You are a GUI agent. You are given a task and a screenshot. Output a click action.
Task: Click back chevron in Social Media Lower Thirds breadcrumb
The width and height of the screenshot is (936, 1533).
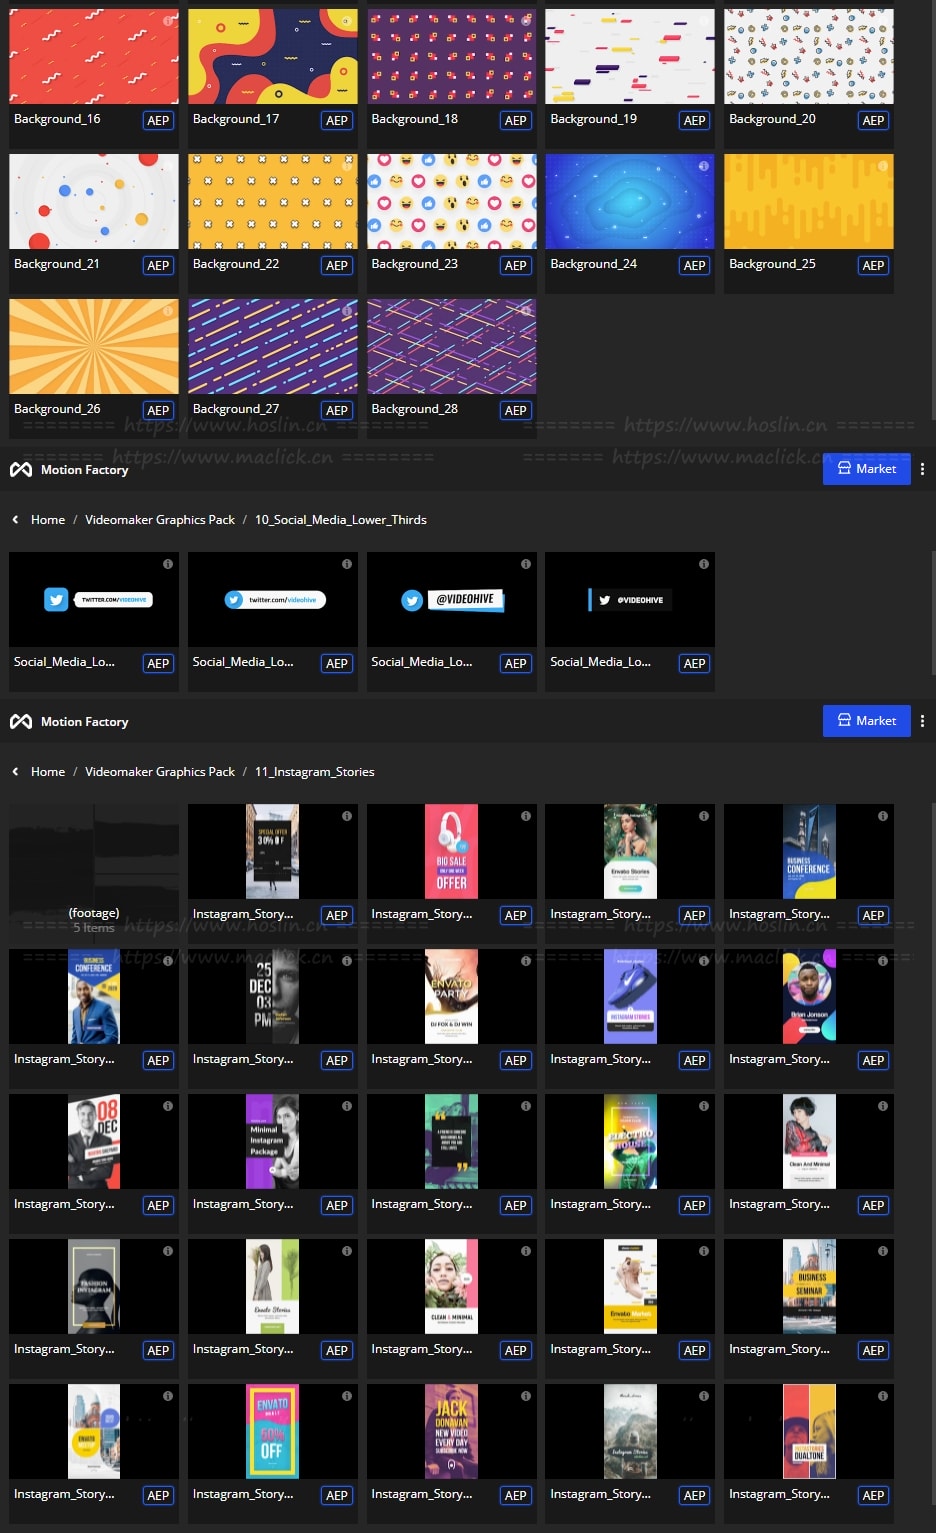[15, 520]
